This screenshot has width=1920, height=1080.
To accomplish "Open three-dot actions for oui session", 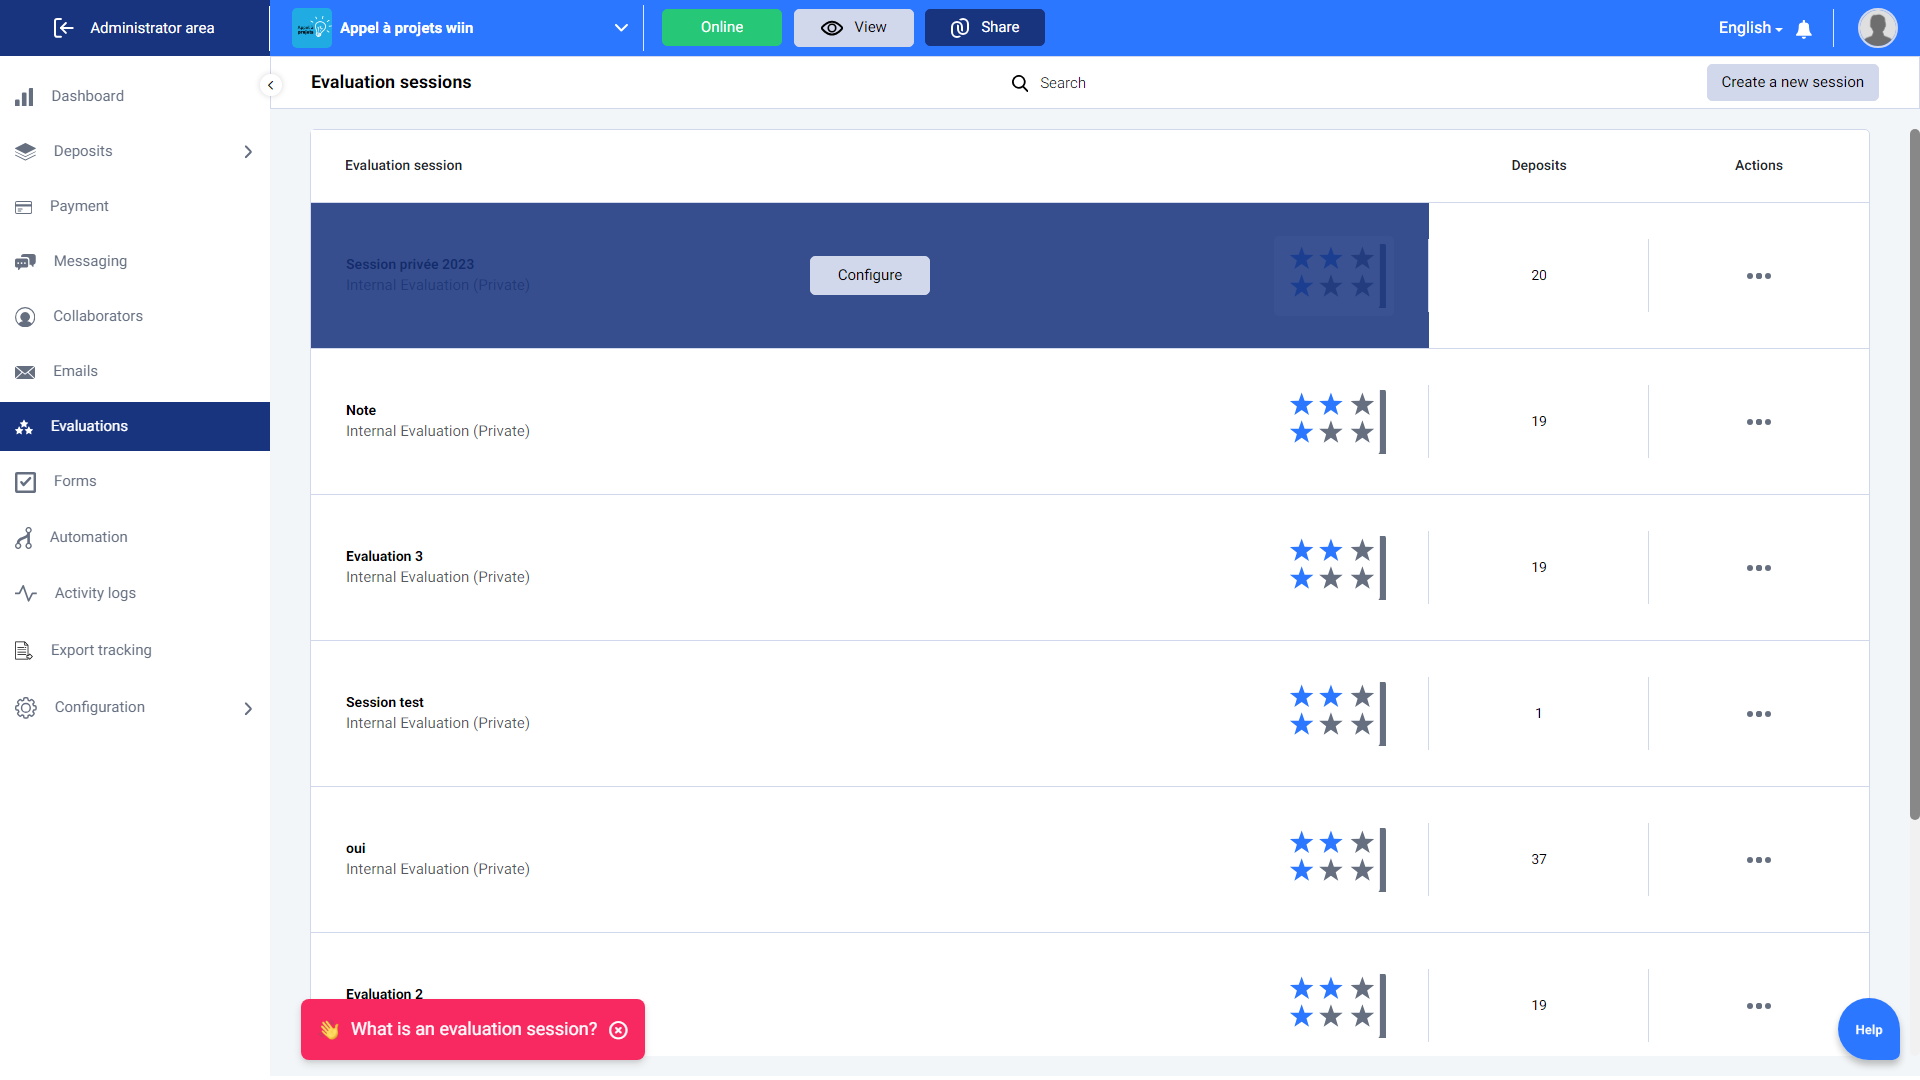I will [1758, 860].
